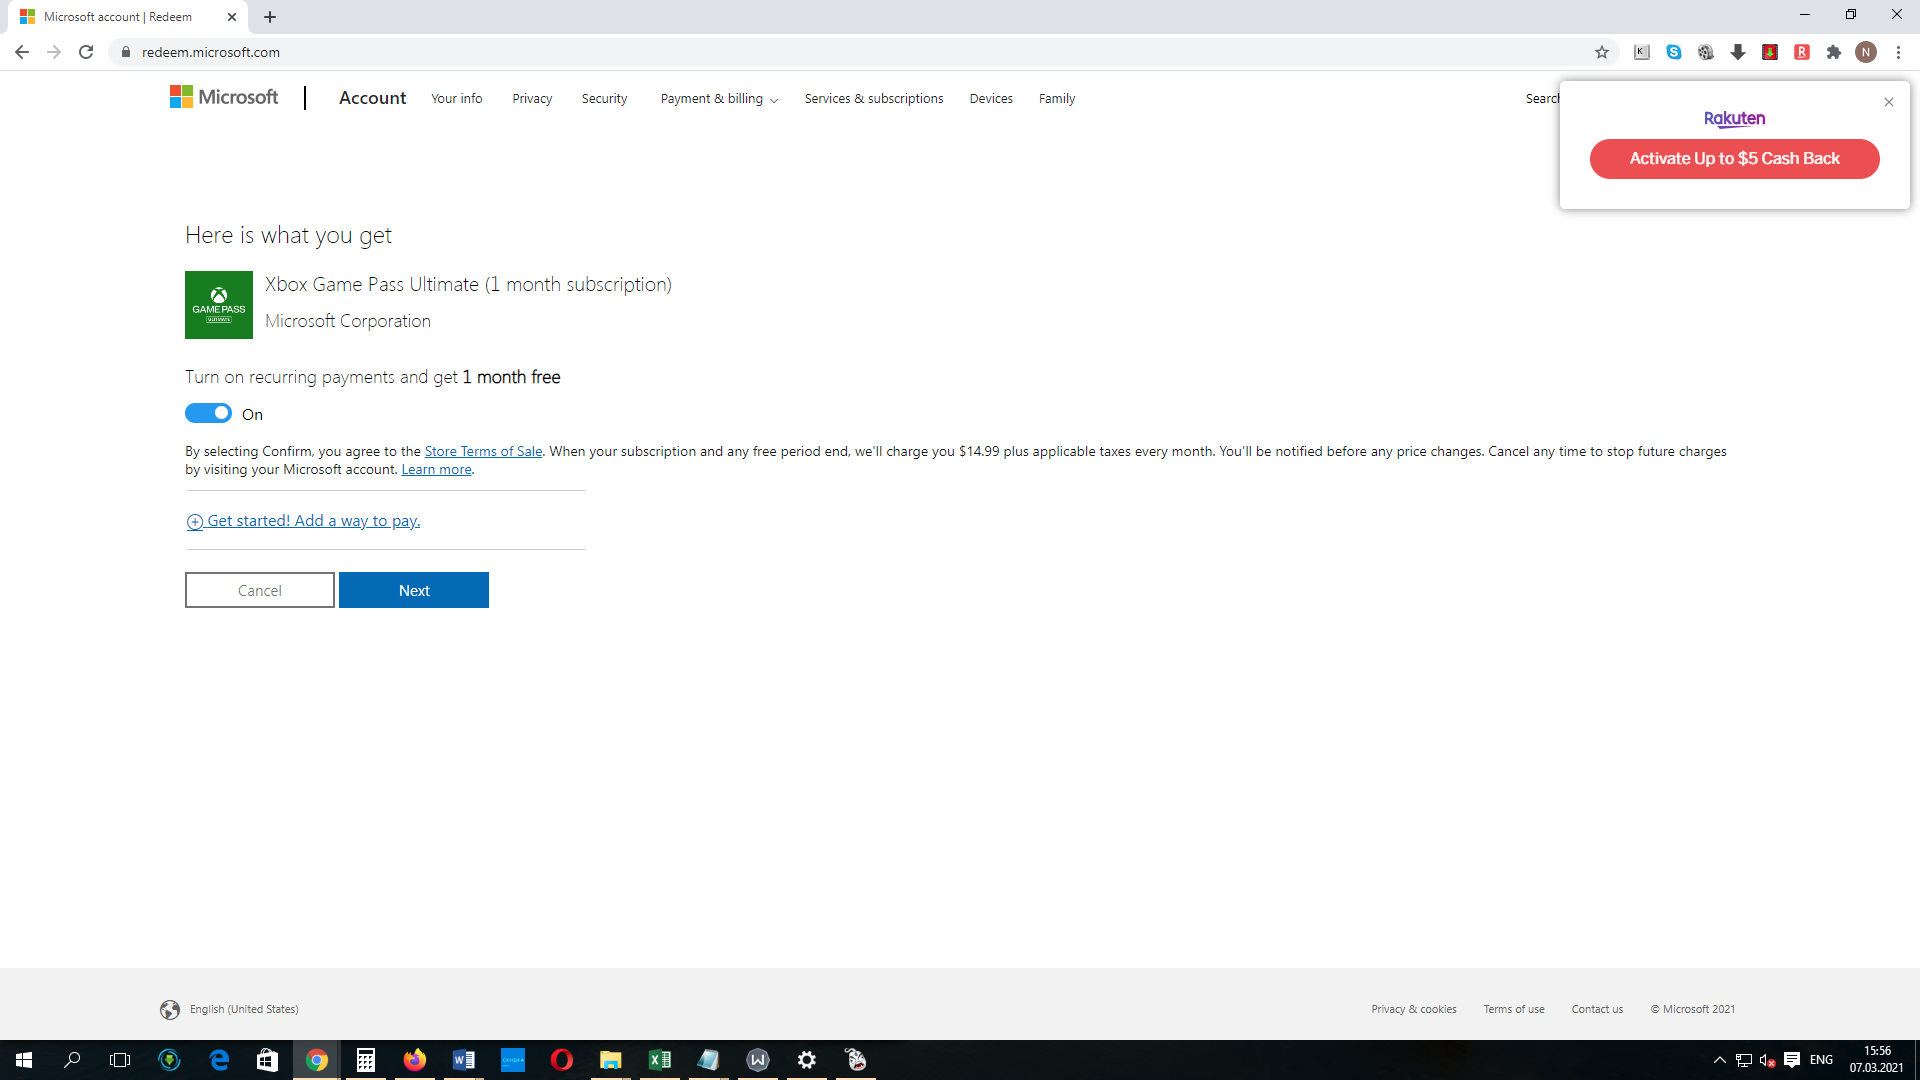Open the Family tab
The image size is (1920, 1080).
1057,98
